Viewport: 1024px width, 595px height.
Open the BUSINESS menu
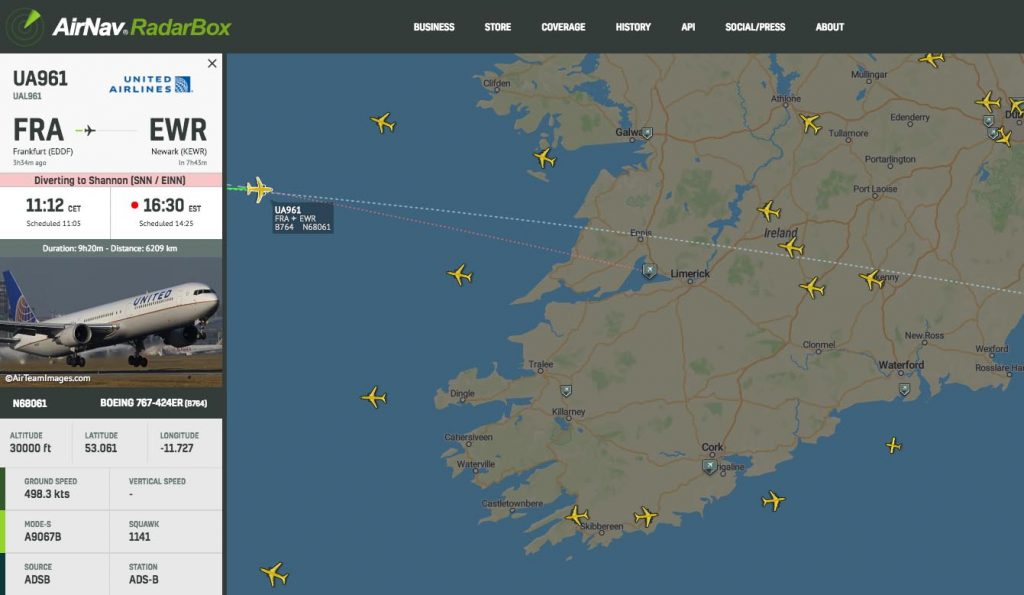point(434,27)
